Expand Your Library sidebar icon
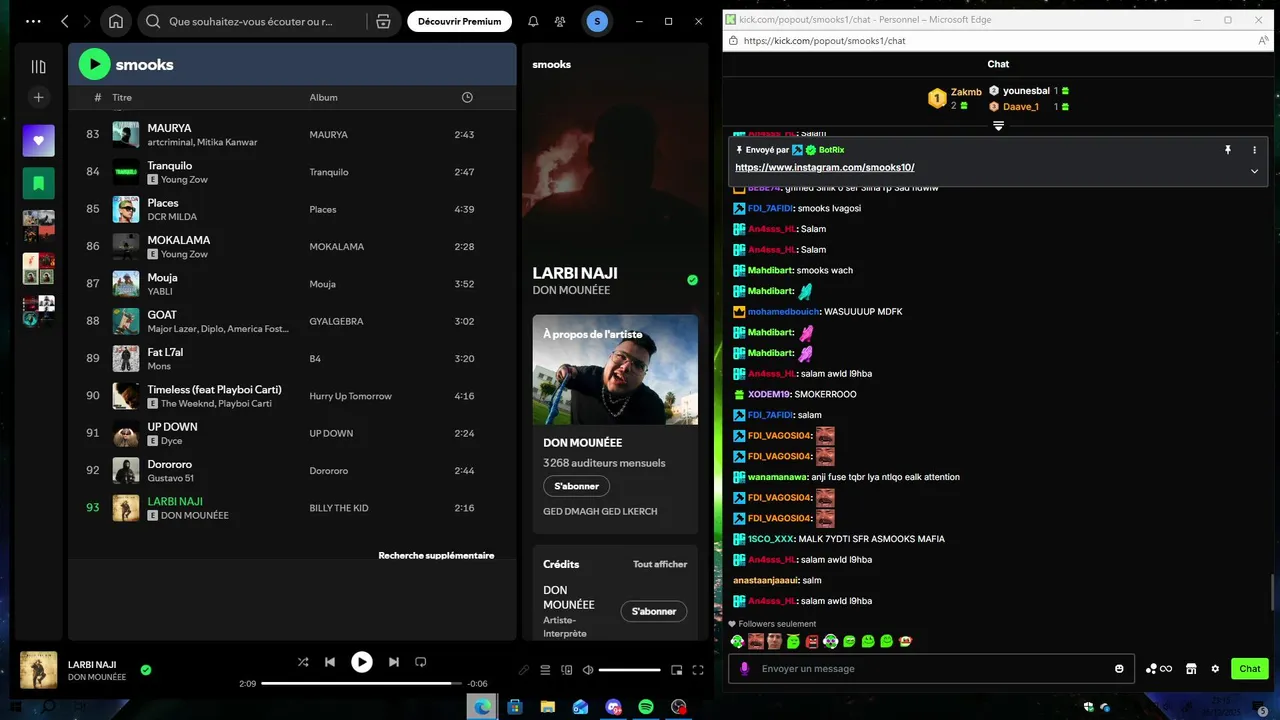 pos(38,66)
